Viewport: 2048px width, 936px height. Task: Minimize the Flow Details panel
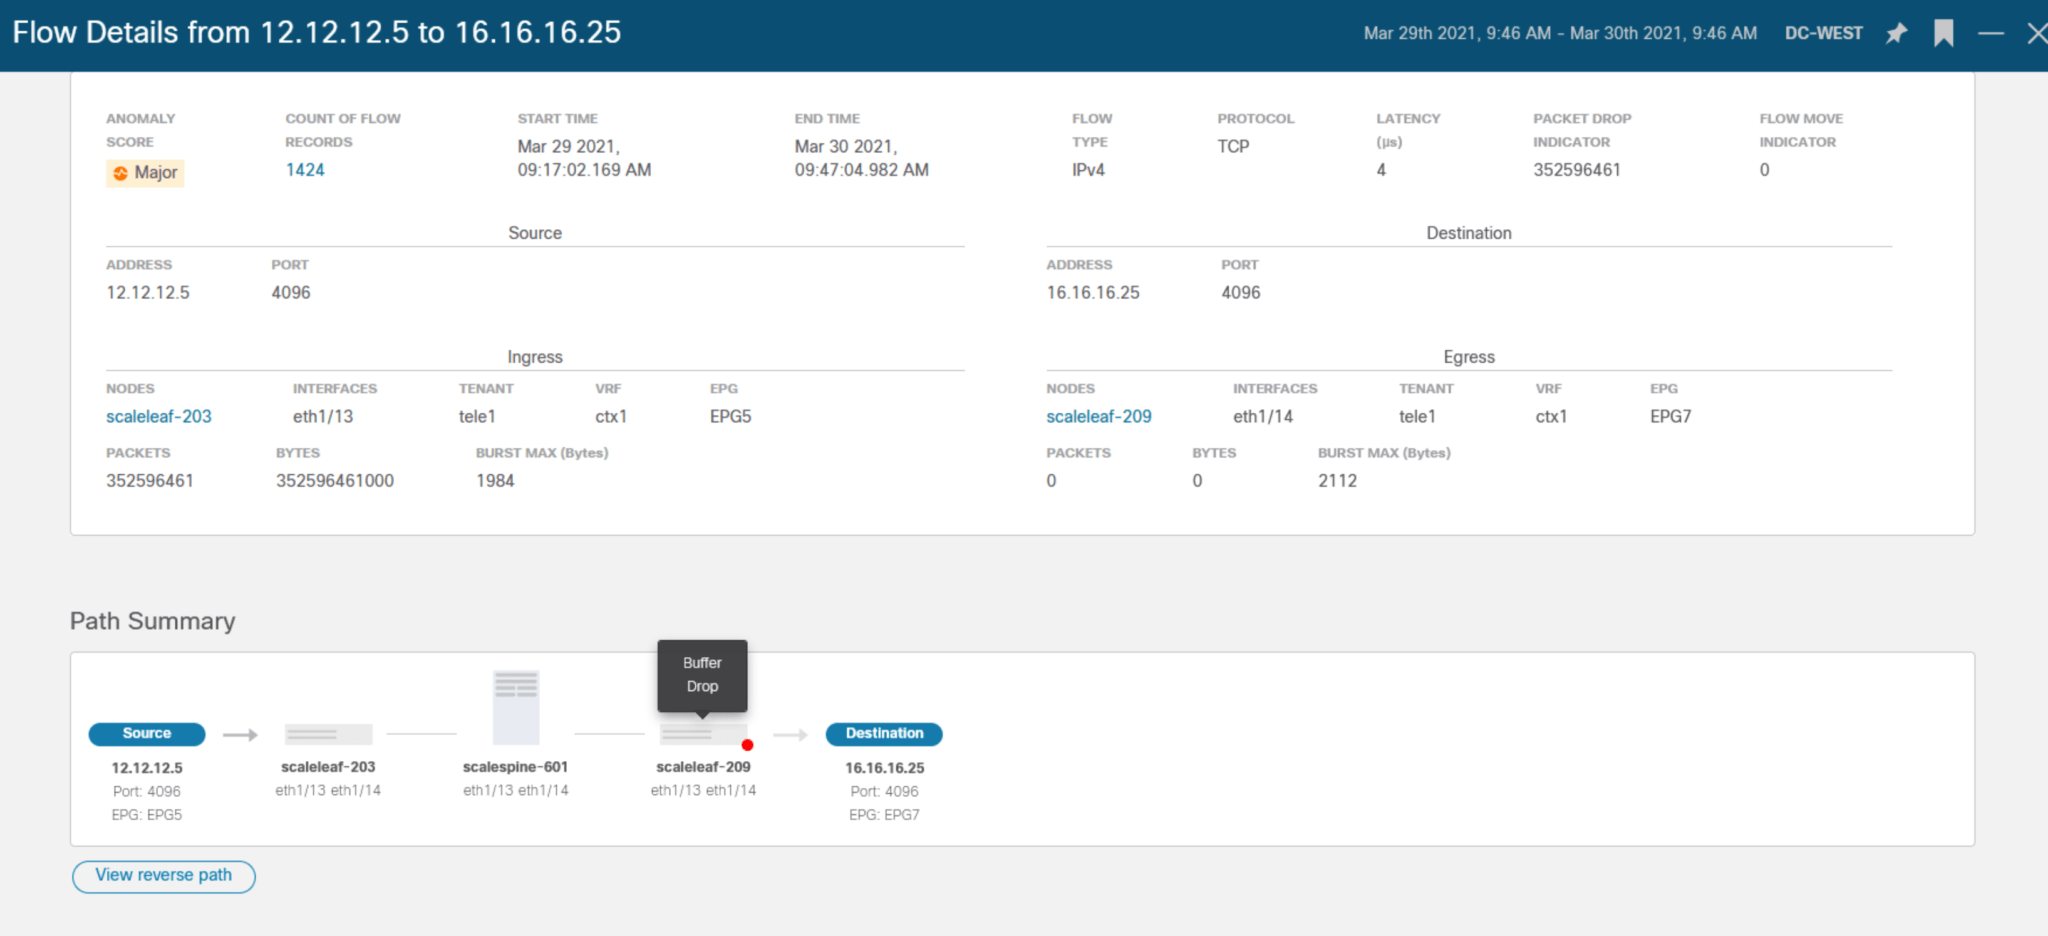tap(1991, 33)
